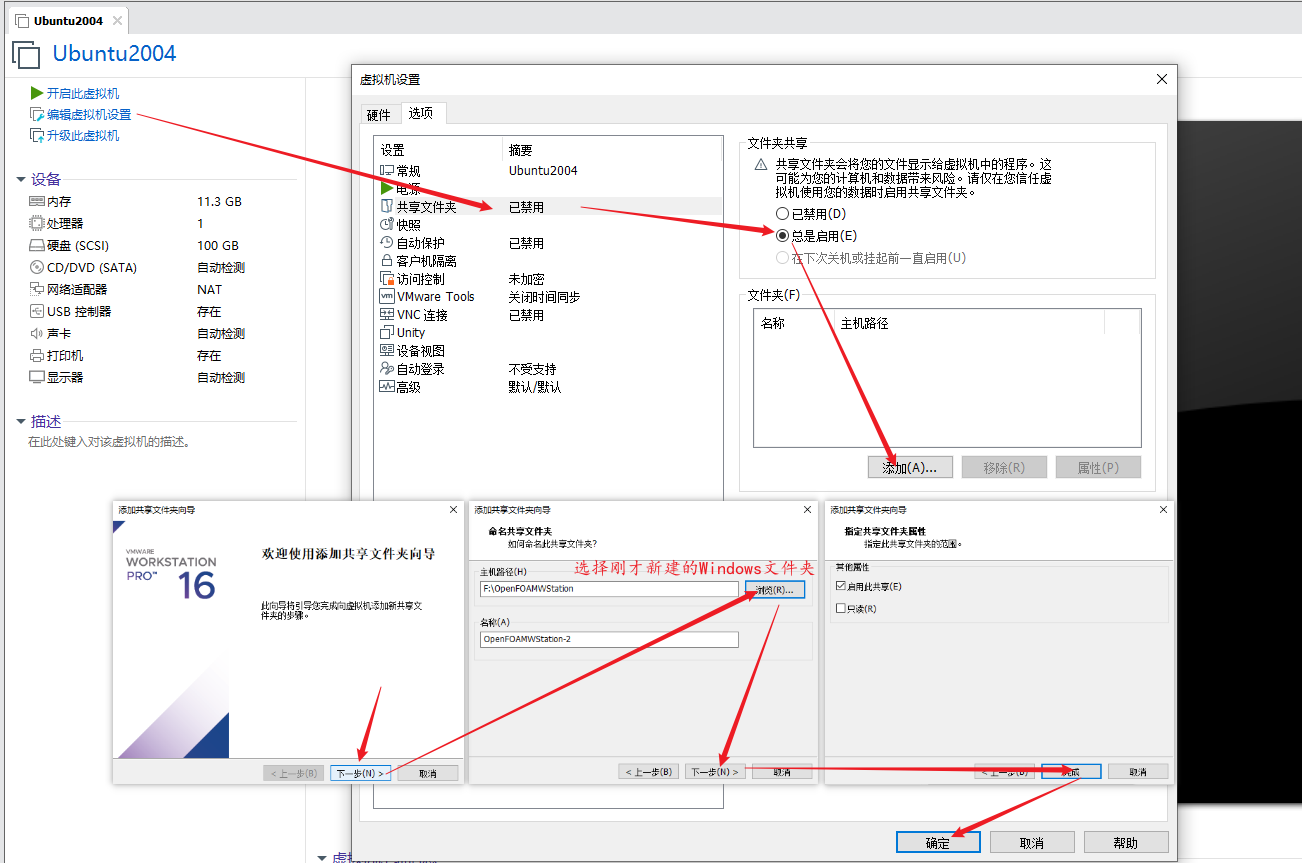
Task: Click the 属性(P) button
Action: [1098, 468]
